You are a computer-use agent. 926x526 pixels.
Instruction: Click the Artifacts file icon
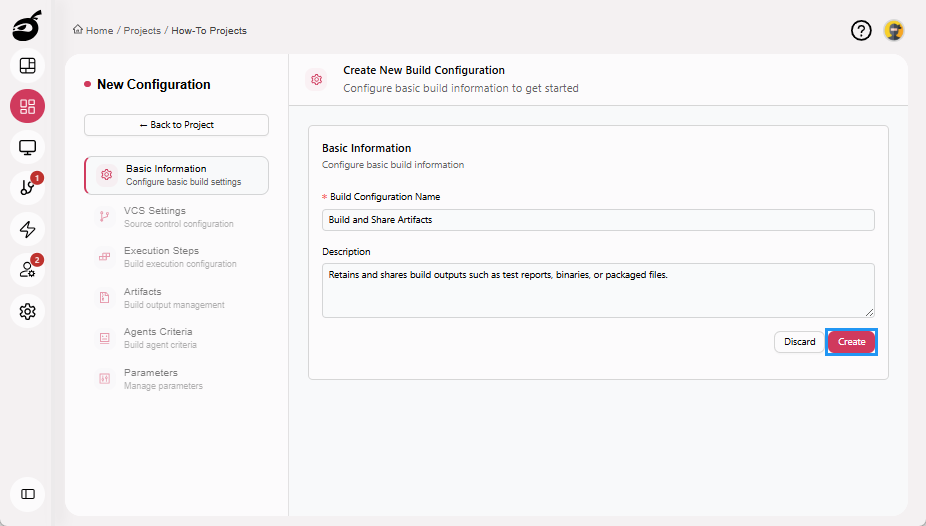click(x=105, y=298)
